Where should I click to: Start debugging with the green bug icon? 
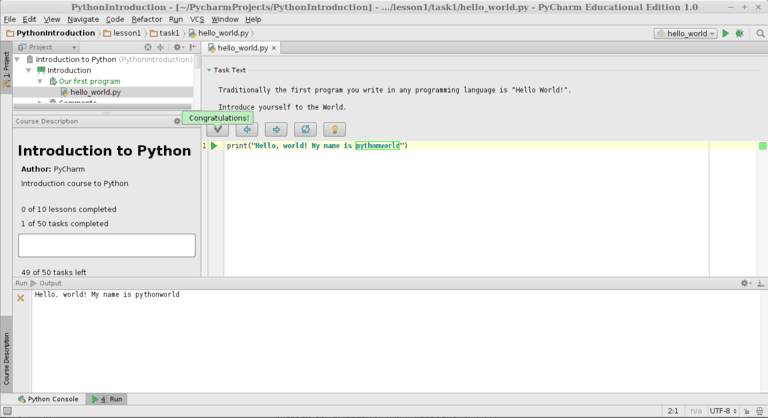point(740,33)
